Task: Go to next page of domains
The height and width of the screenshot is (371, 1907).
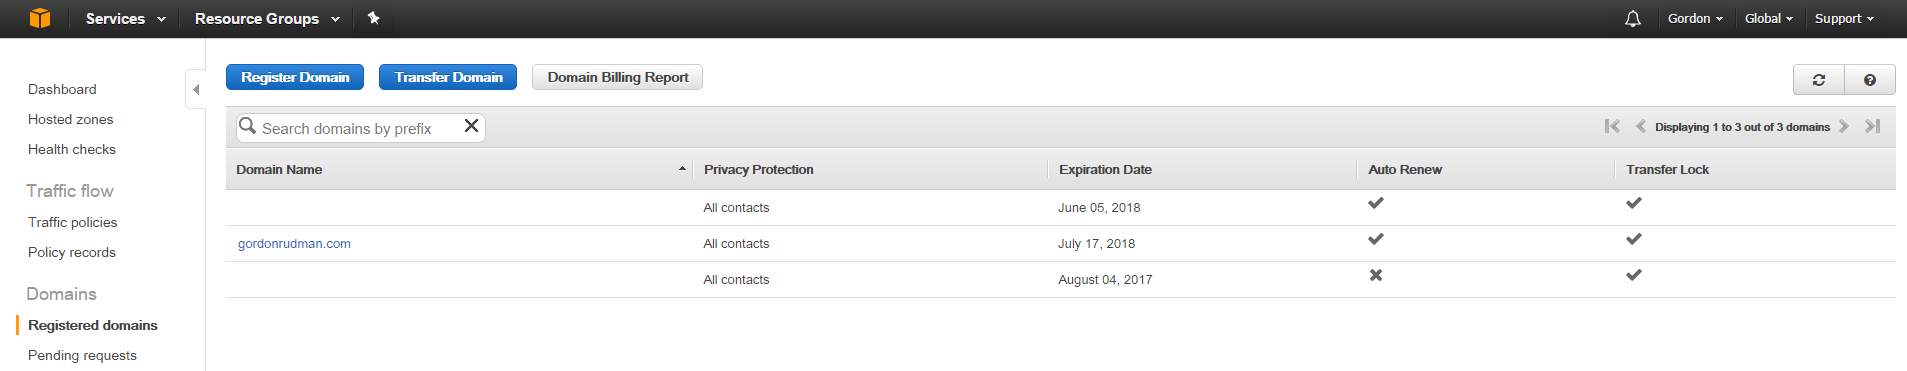Action: click(x=1844, y=126)
